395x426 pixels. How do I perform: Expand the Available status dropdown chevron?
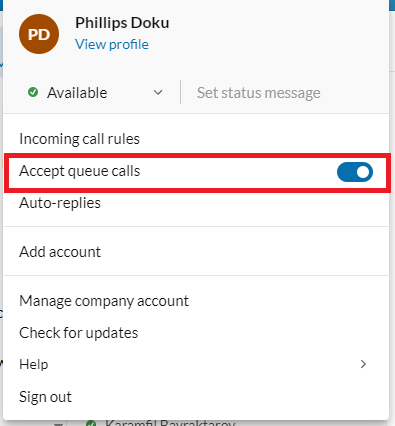[158, 92]
